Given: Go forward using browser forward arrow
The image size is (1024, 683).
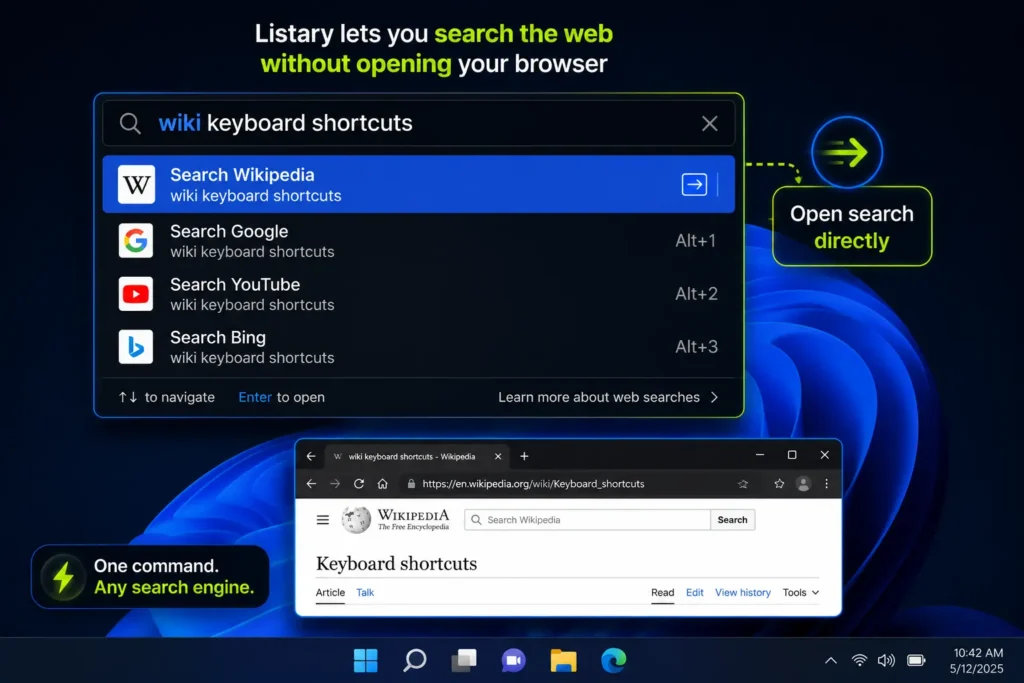Looking at the screenshot, I should 335,484.
